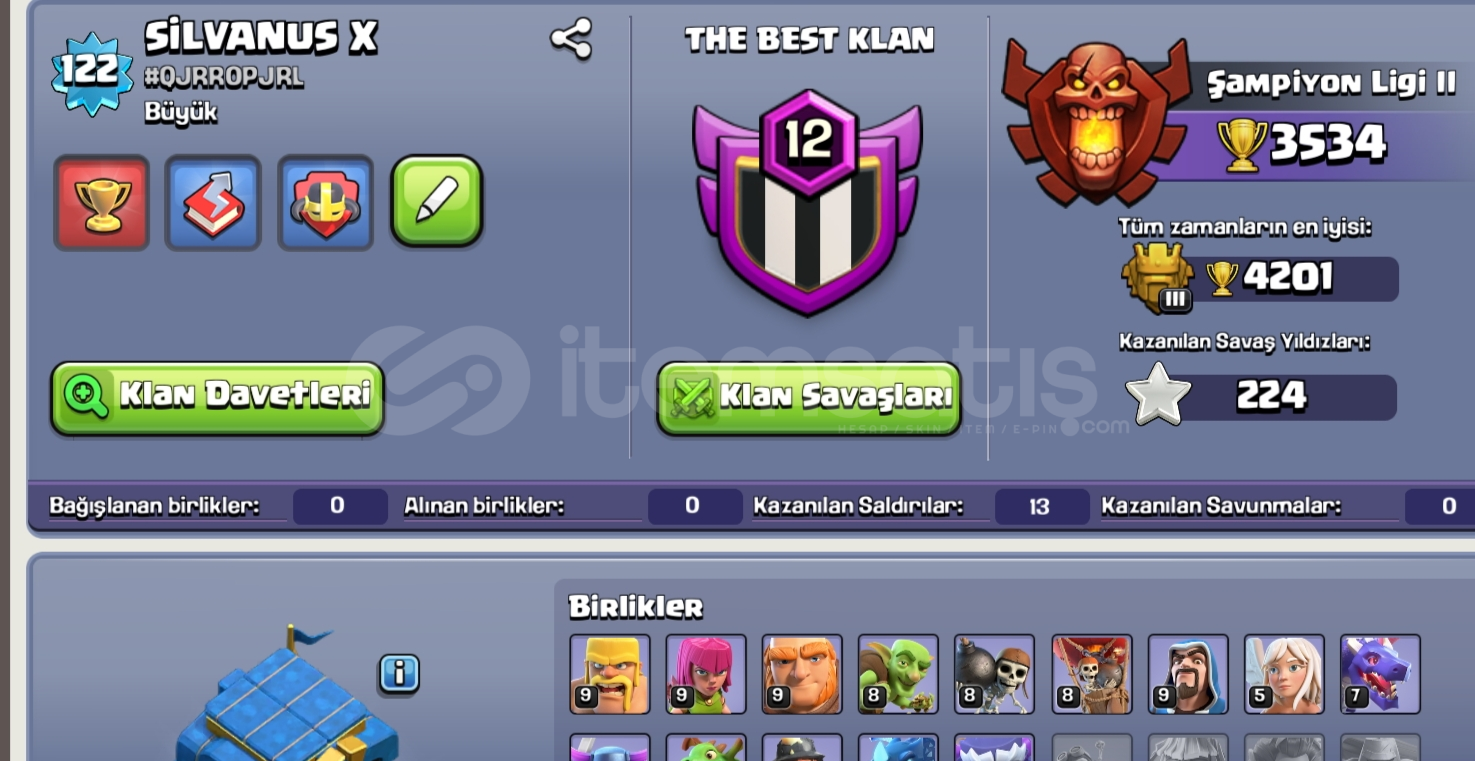Screen dimensions: 1475x761
Task: Select the Wall Breaker troop icon
Action: pyautogui.click(x=994, y=674)
